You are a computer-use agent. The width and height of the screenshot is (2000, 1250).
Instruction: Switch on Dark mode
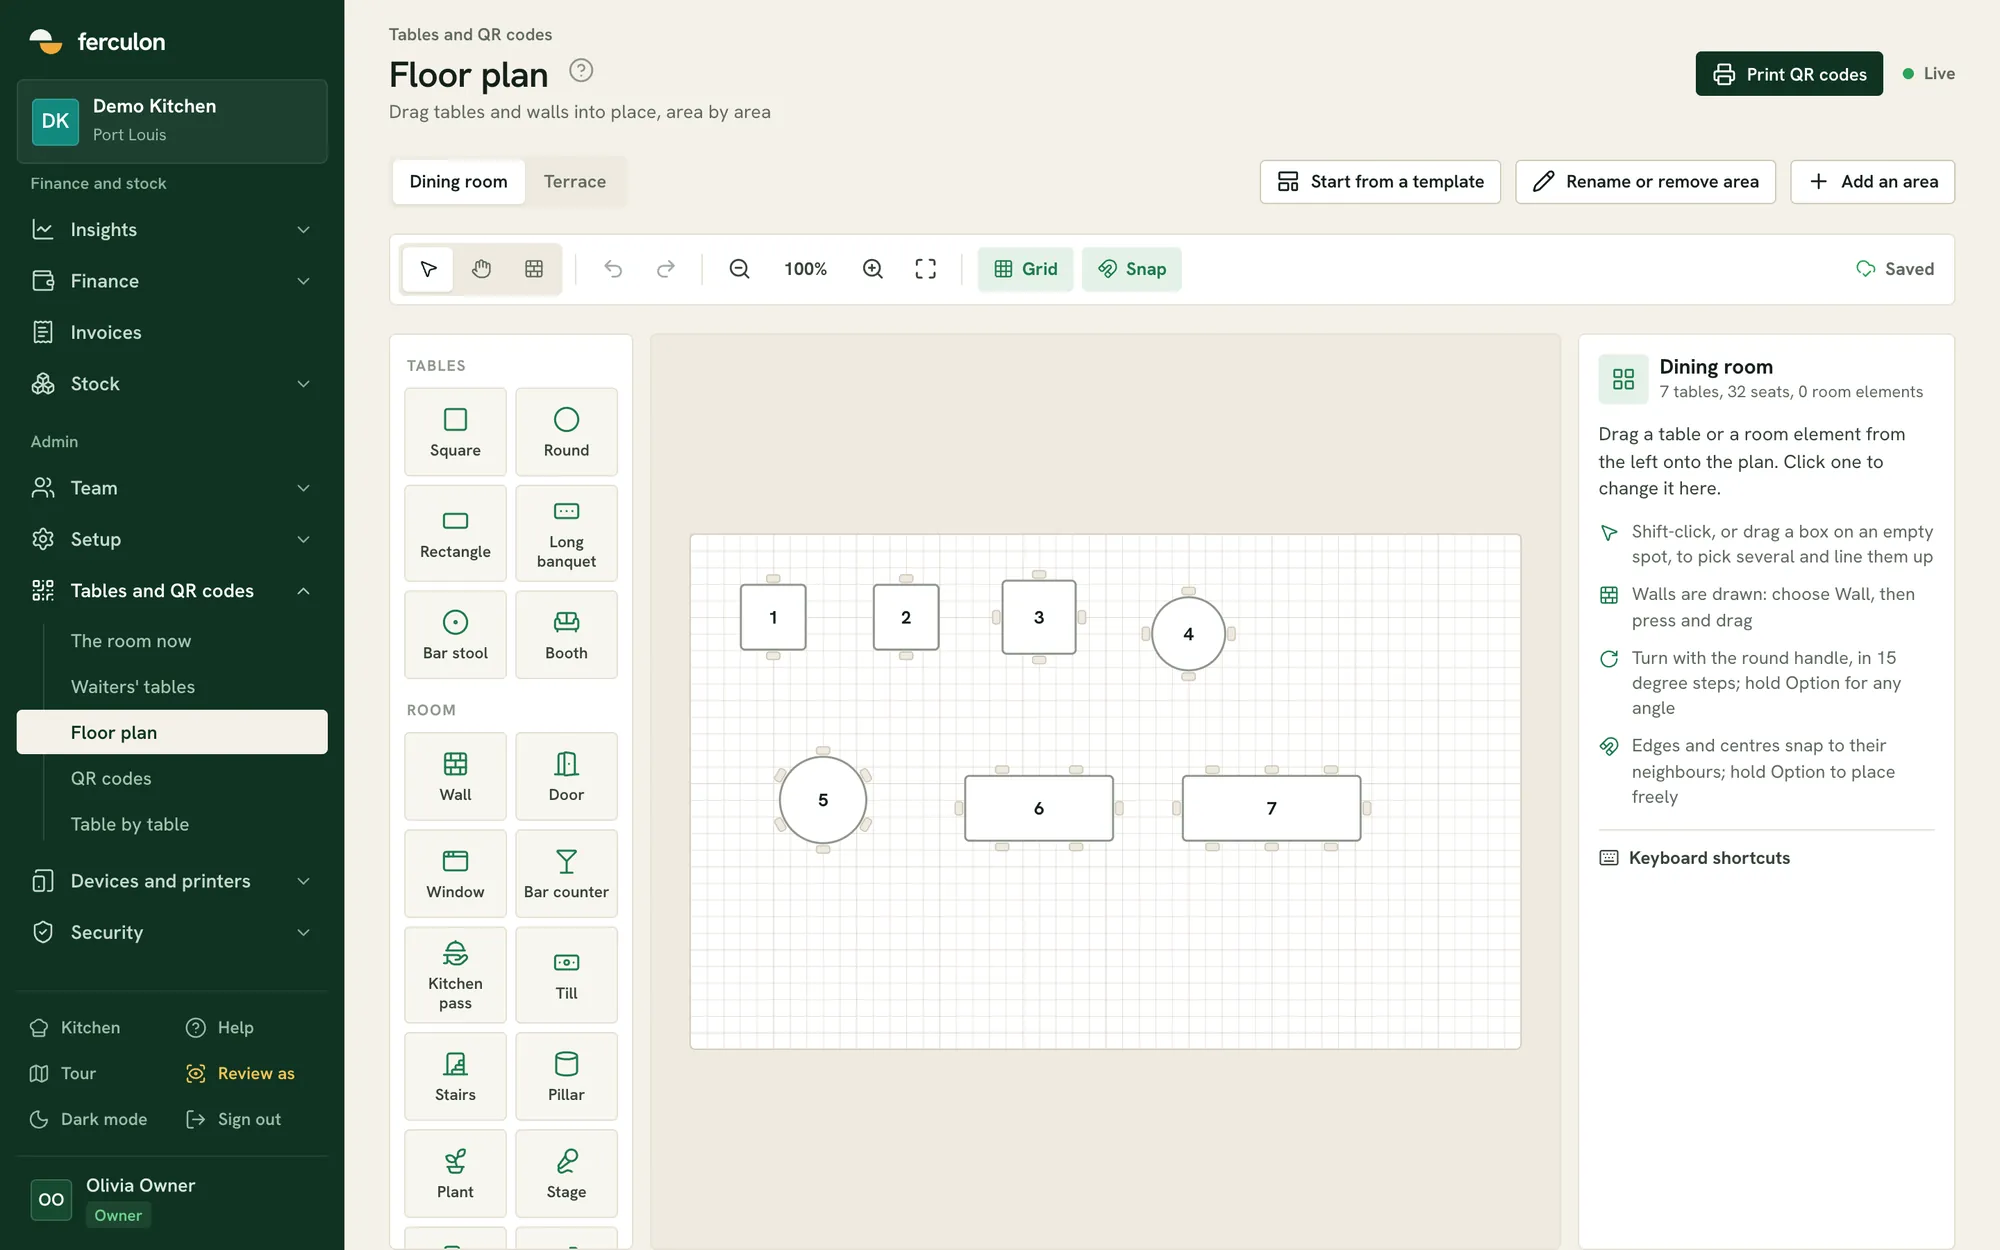[x=89, y=1119]
